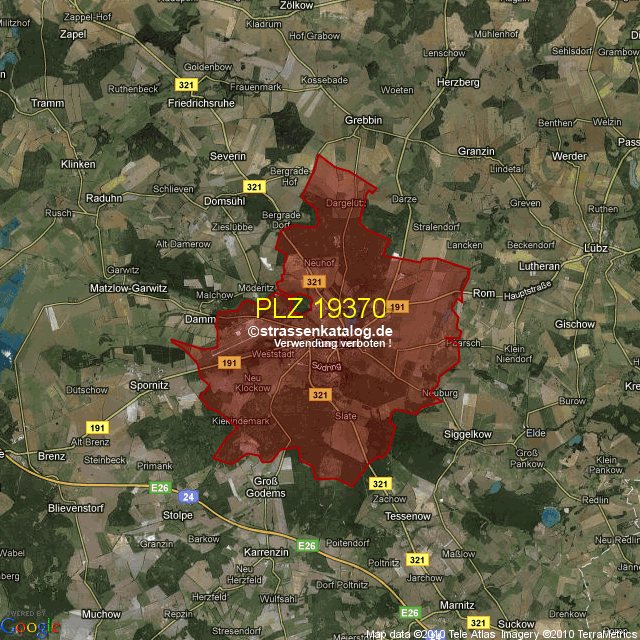Select the 321 road shield near Zachow
The image size is (640, 640).
click(x=379, y=483)
